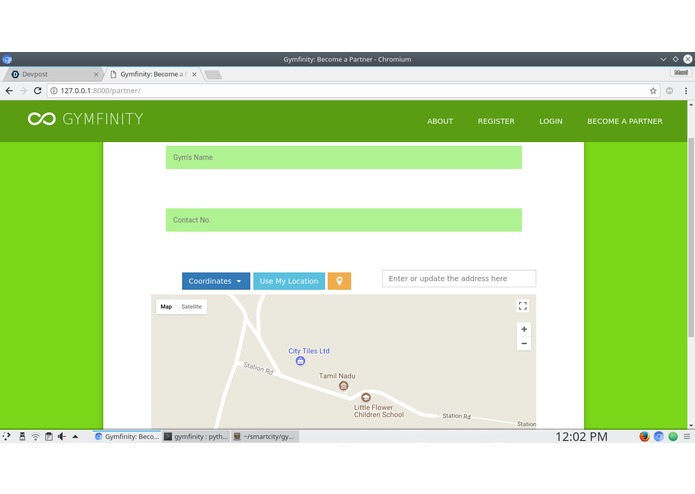Click the page vertical scrollbar thumb
Image resolution: width=695 pixels, height=494 pixels.
[691, 237]
